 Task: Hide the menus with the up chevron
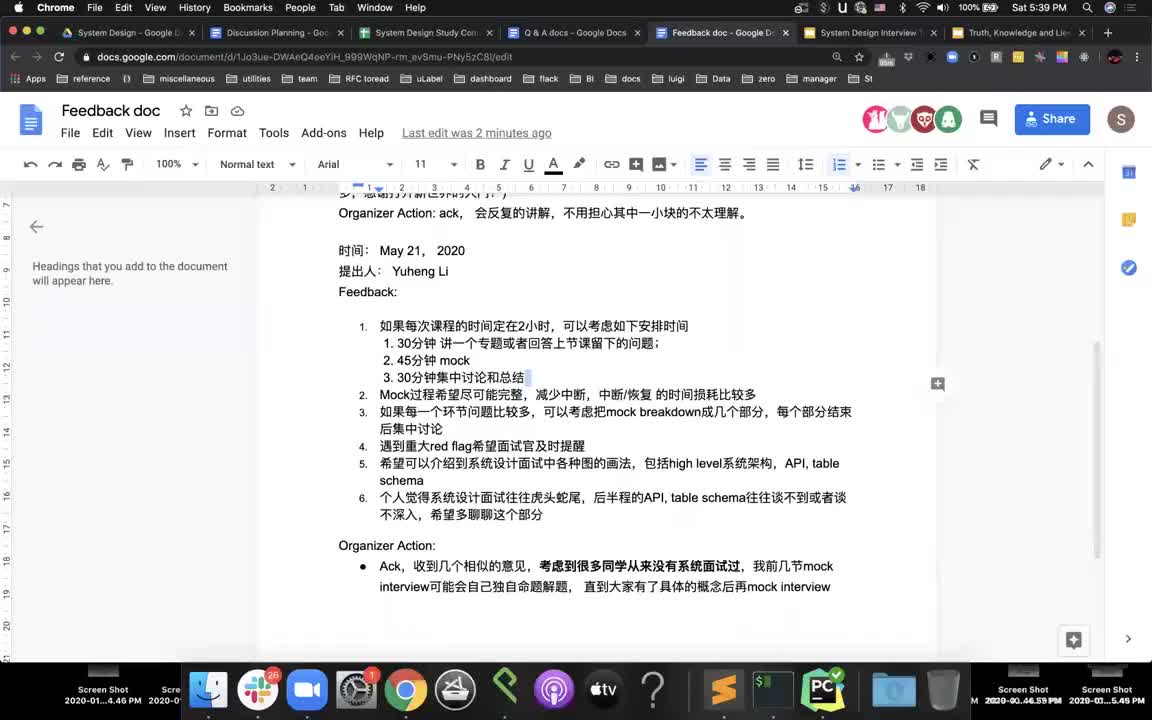coord(1088,164)
